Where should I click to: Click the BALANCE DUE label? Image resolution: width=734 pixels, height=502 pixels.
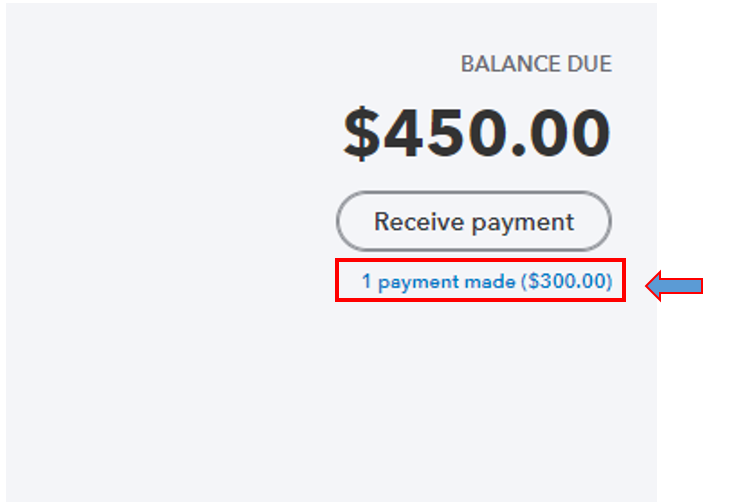(535, 65)
